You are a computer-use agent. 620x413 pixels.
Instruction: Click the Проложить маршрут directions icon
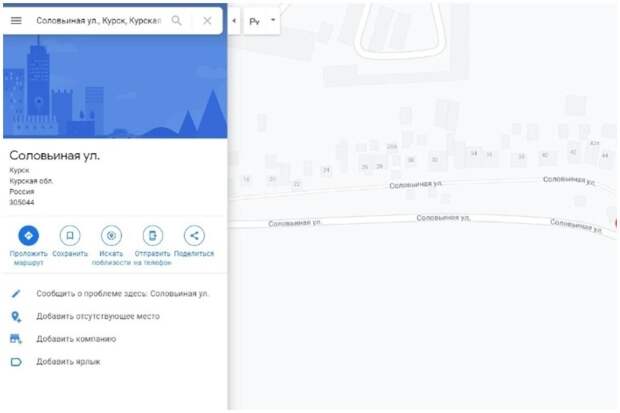click(x=28, y=236)
